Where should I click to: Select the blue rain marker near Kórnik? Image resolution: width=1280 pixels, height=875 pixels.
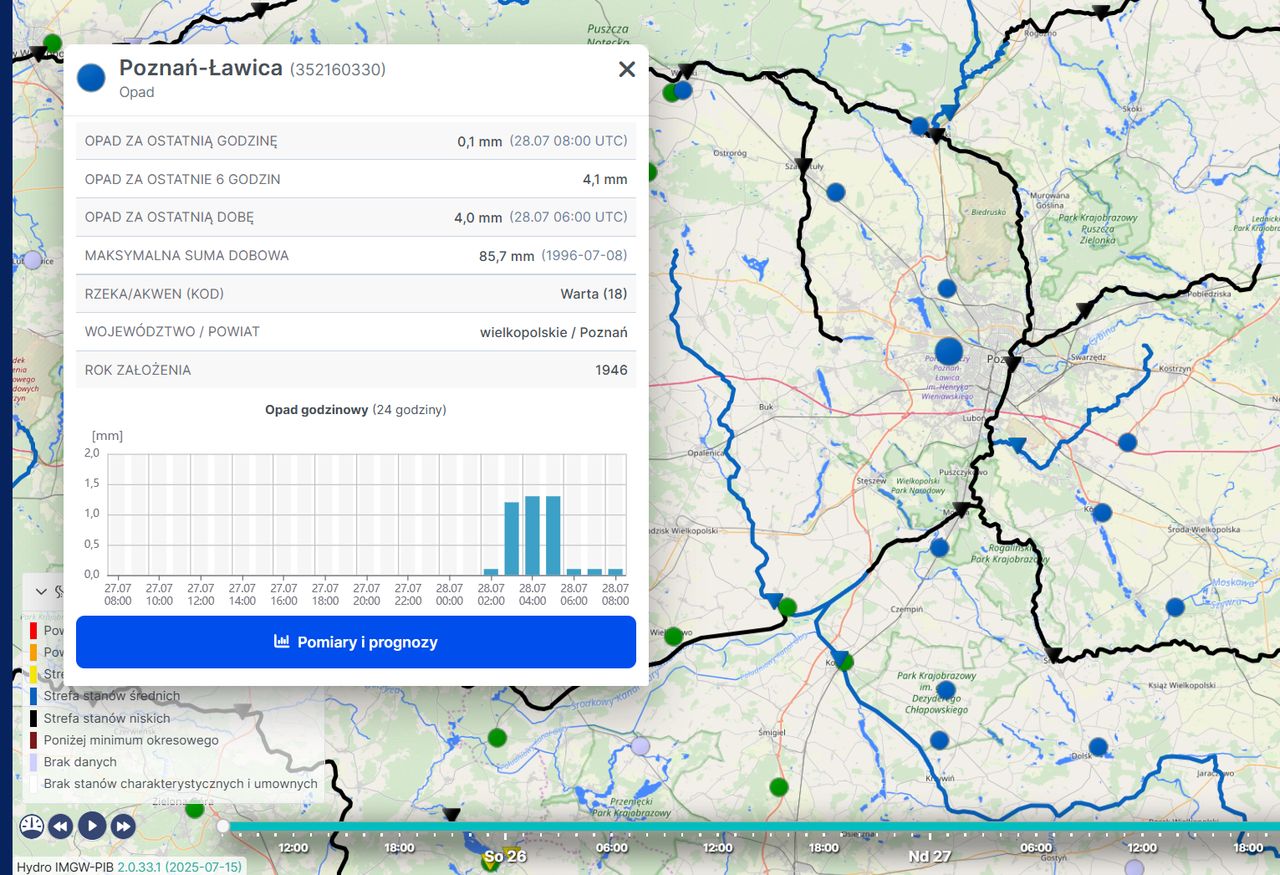coord(1102,513)
